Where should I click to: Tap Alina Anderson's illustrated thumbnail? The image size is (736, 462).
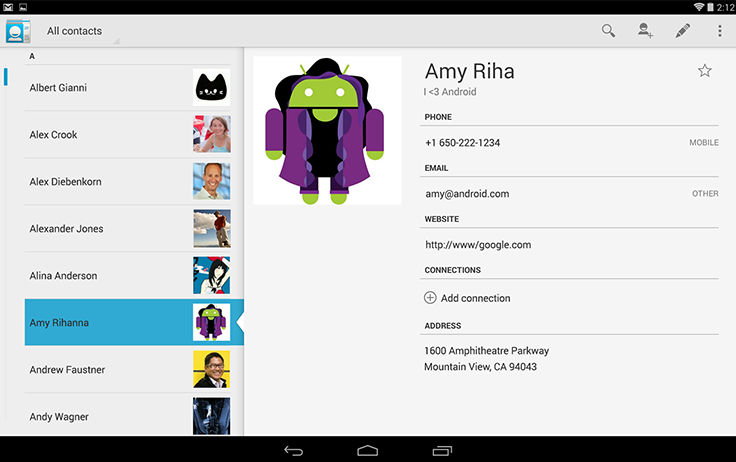[212, 275]
